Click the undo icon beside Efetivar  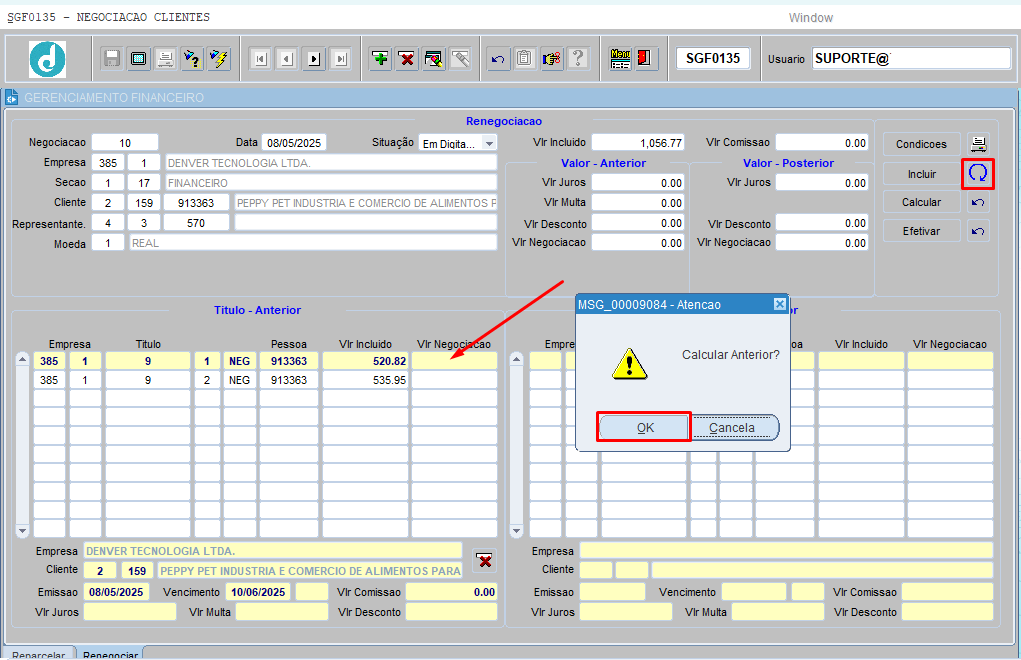click(x=978, y=231)
